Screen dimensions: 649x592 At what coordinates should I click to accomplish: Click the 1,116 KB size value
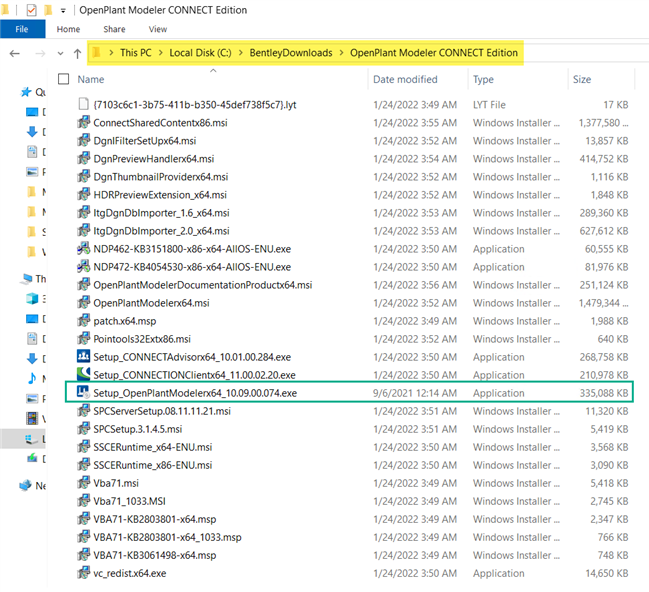tap(609, 177)
